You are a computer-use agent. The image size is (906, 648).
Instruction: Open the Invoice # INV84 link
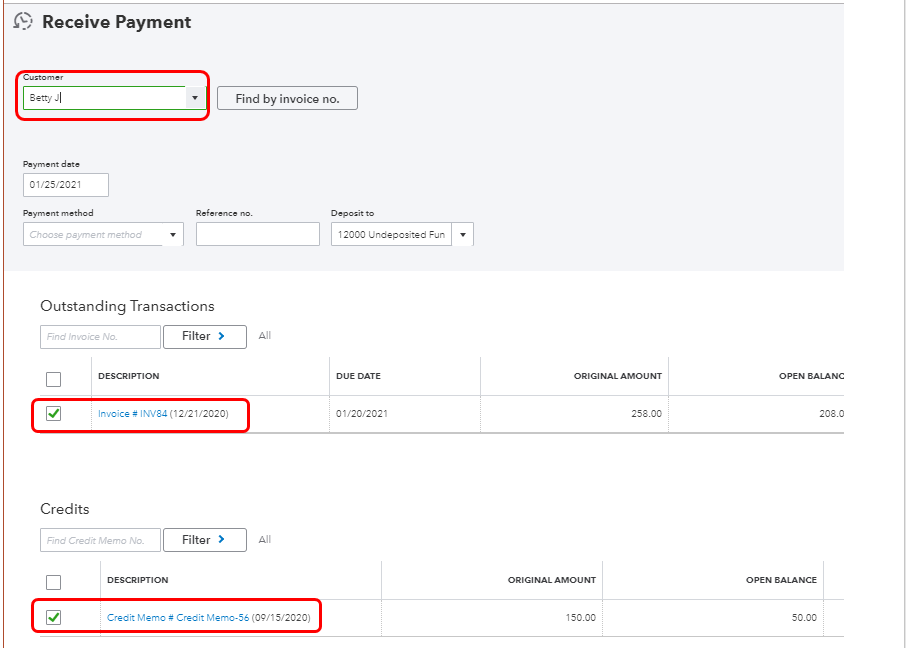[x=132, y=414]
